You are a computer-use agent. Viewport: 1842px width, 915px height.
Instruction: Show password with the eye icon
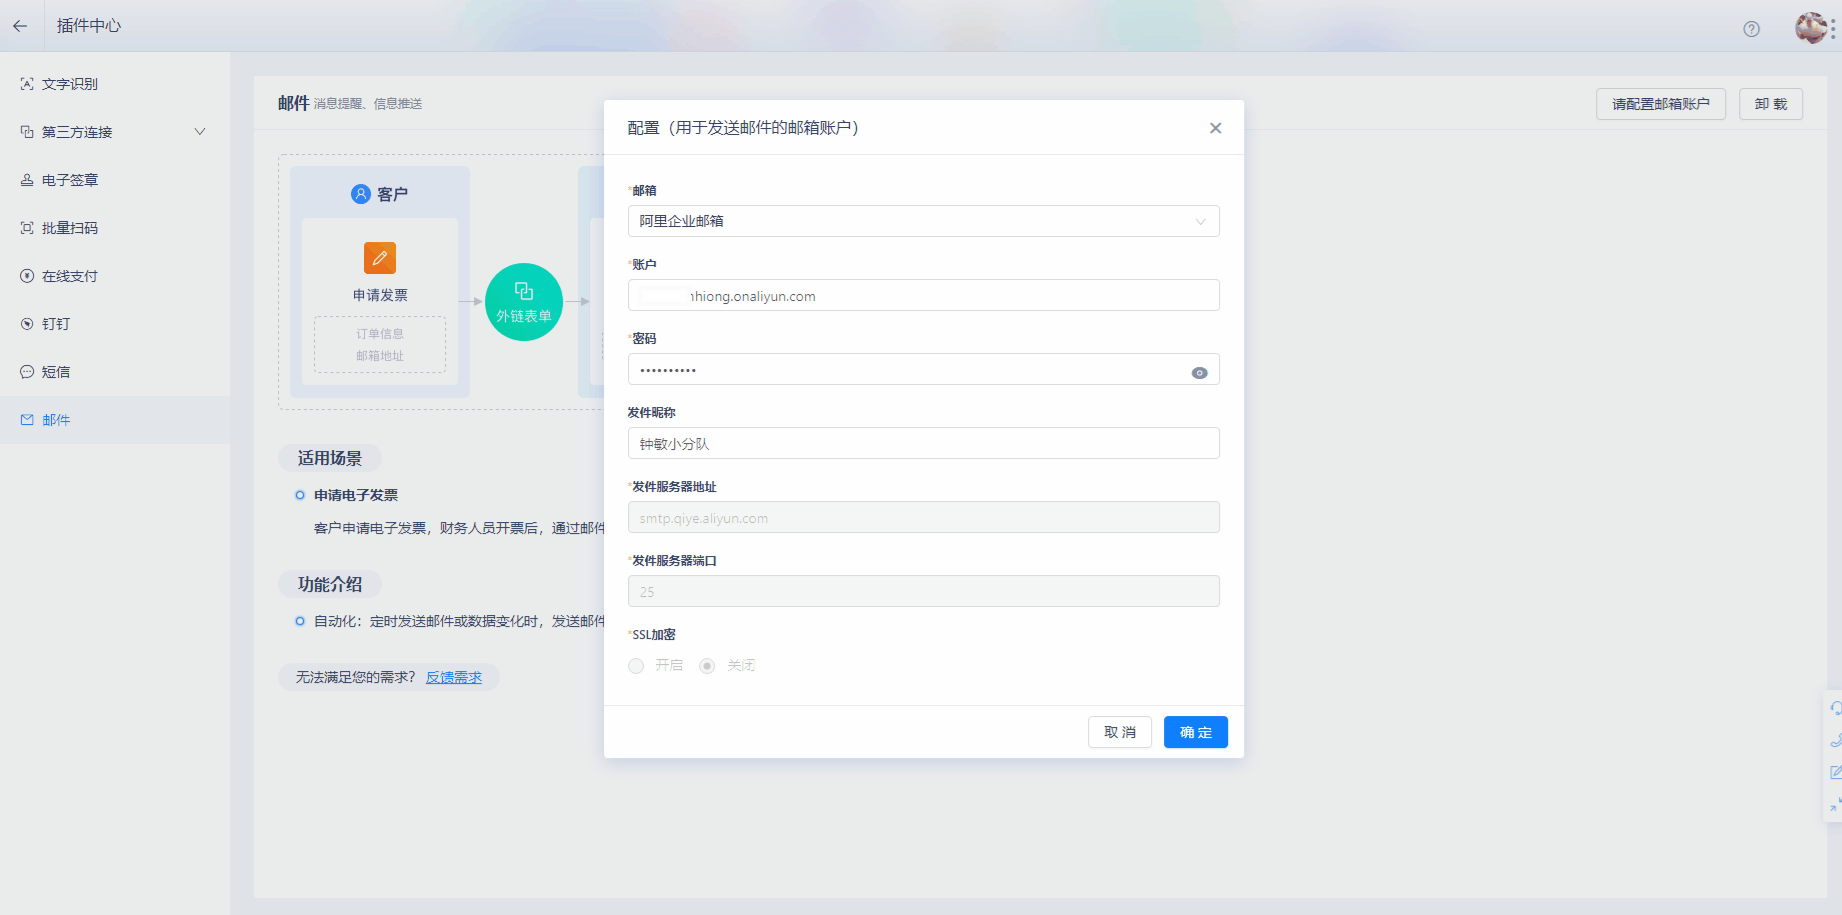pos(1199,373)
